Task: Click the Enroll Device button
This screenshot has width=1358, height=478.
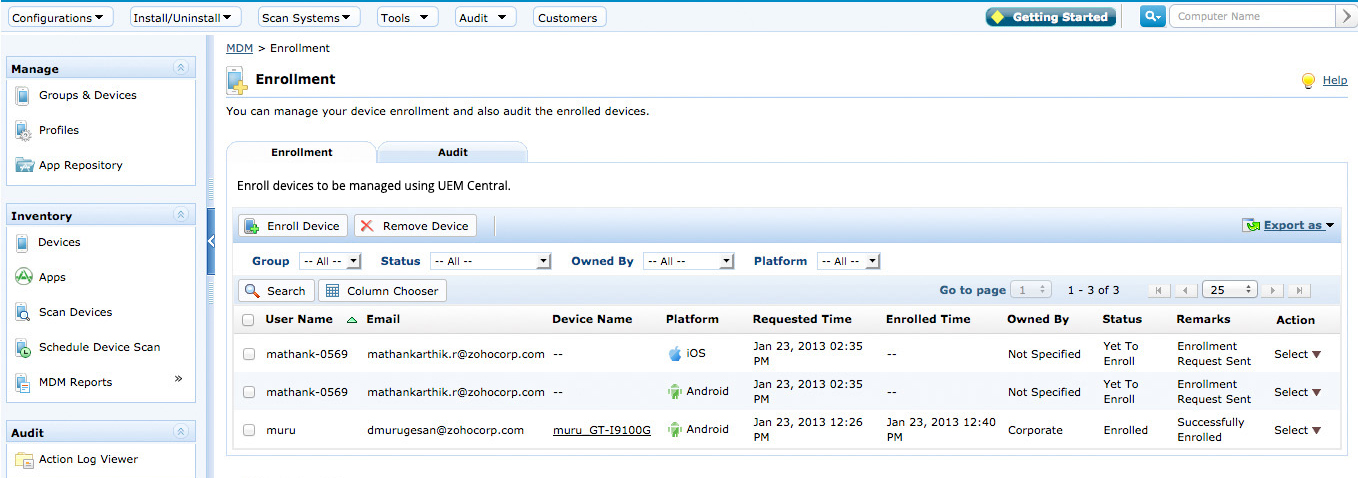Action: click(293, 226)
